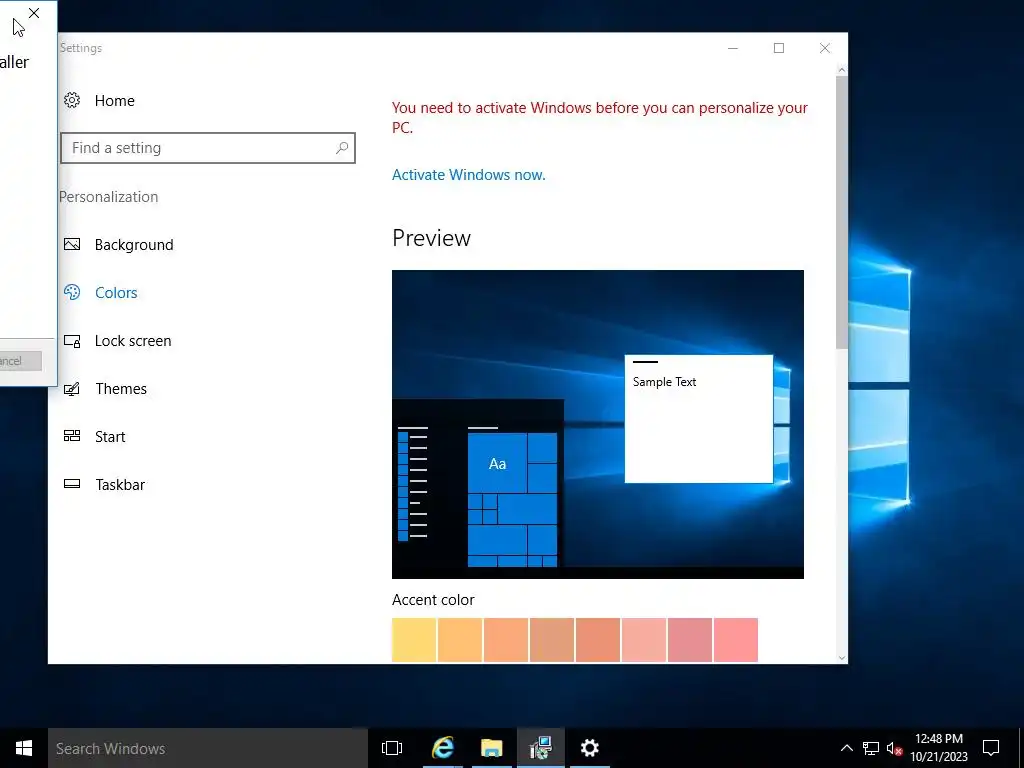The height and width of the screenshot is (768, 1024).
Task: Open File Explorer from the taskbar
Action: (x=492, y=748)
